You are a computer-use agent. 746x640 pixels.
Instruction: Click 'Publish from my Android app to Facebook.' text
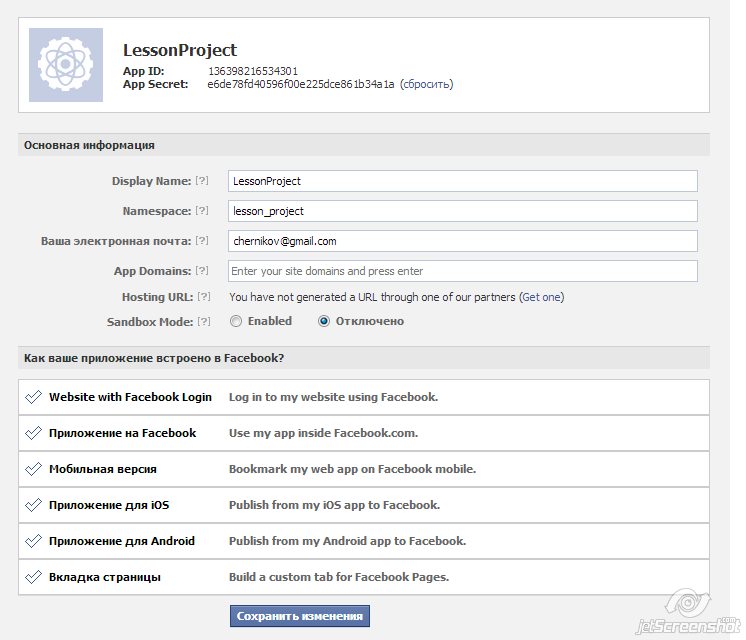point(347,541)
